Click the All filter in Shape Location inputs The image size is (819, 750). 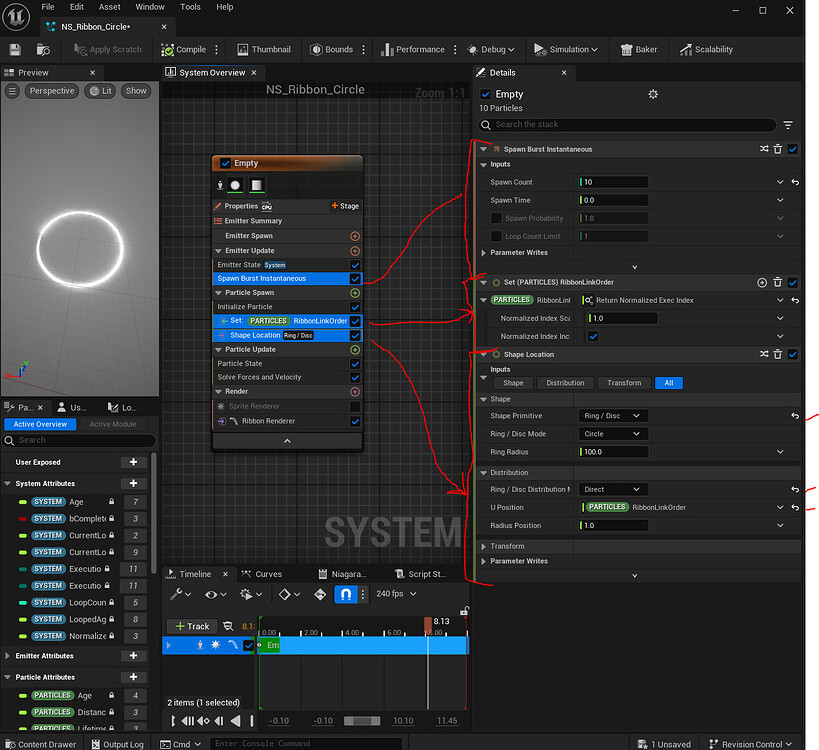[x=668, y=382]
